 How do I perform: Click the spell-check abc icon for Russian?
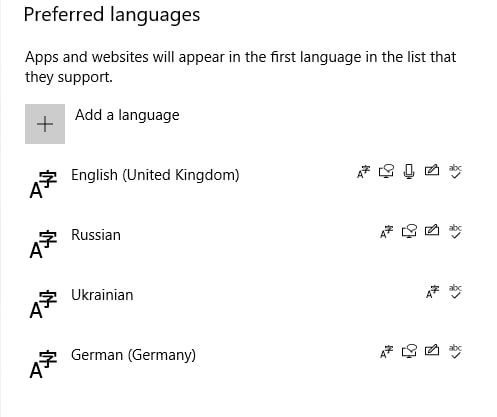pos(455,231)
